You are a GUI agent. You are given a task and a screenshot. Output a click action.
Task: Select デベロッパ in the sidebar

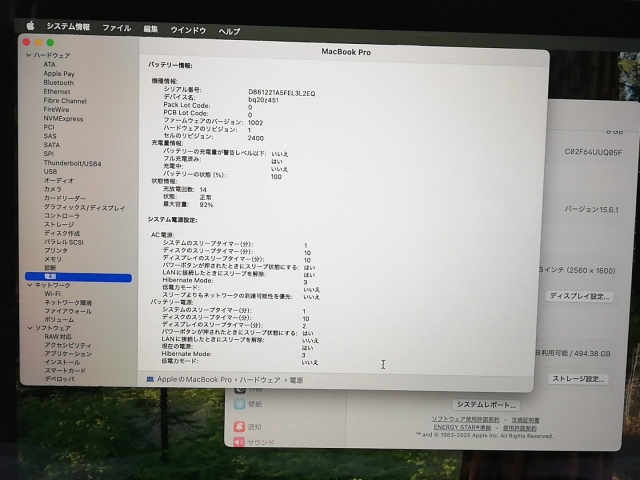coord(59,379)
